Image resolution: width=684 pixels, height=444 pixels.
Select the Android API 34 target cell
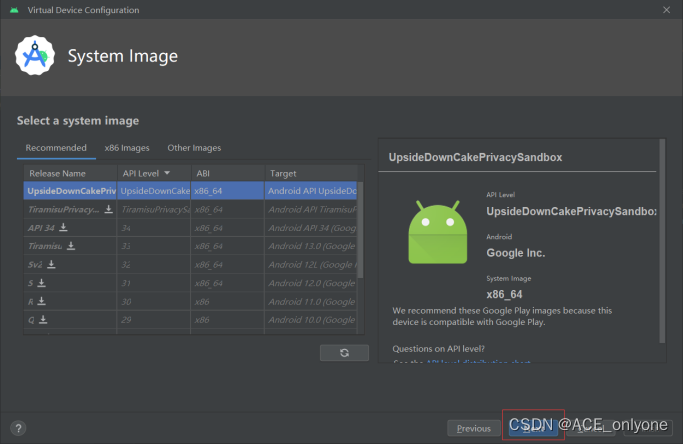(x=311, y=228)
